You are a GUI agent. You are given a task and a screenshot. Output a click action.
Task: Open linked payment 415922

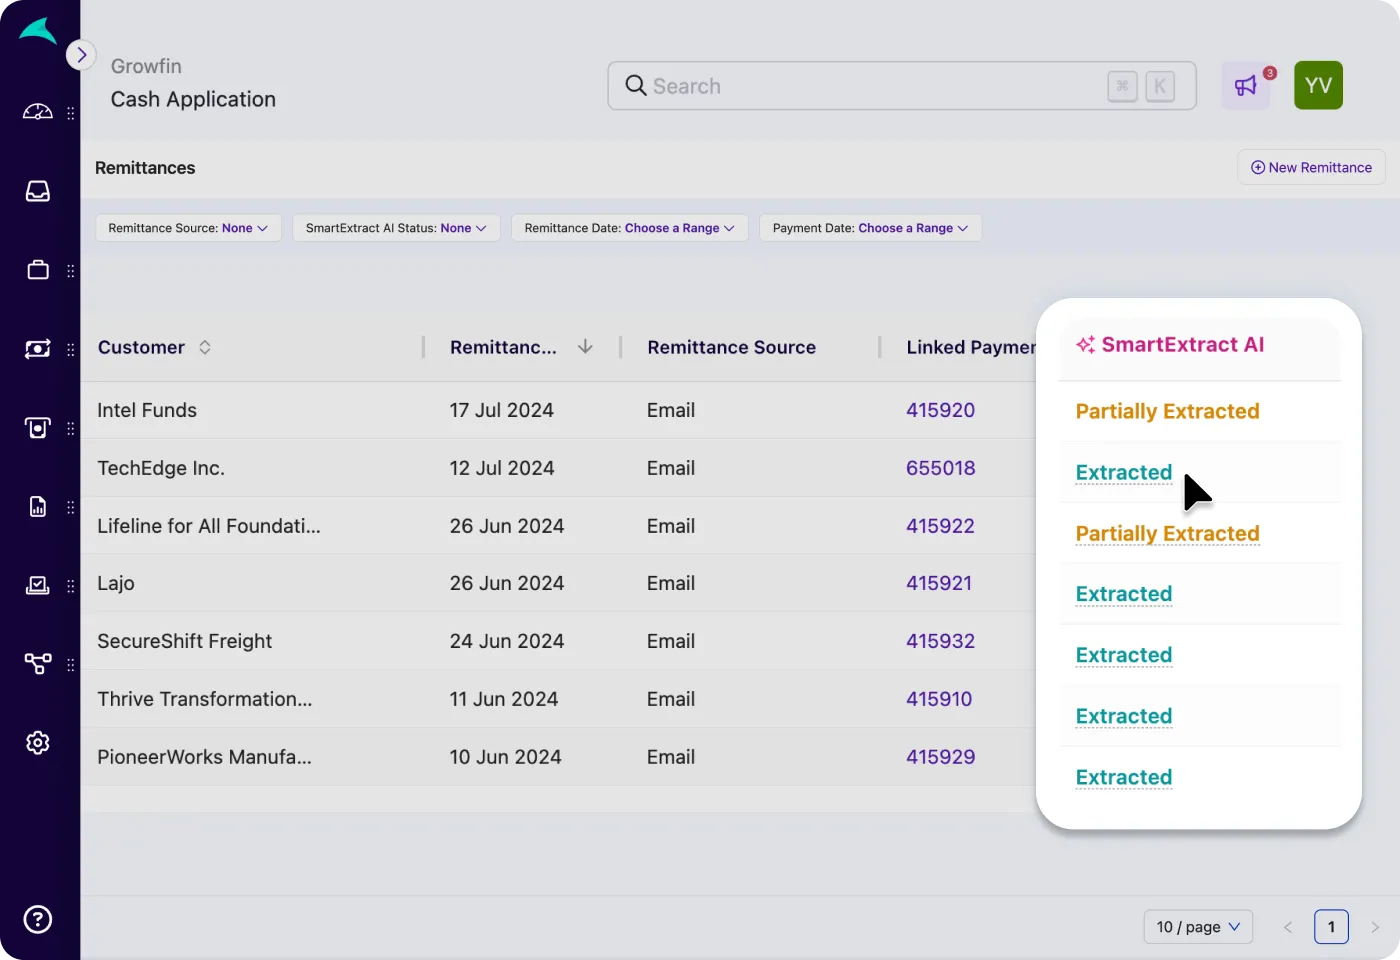940,526
